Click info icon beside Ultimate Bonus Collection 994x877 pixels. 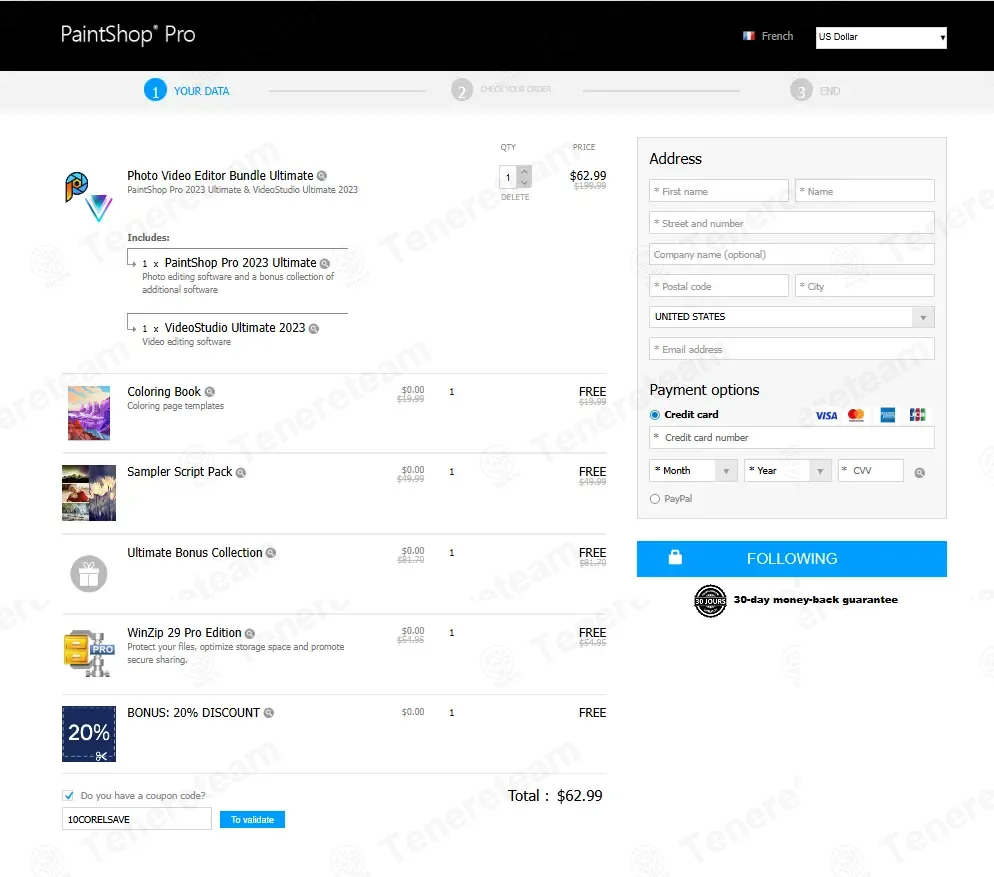pyautogui.click(x=271, y=553)
